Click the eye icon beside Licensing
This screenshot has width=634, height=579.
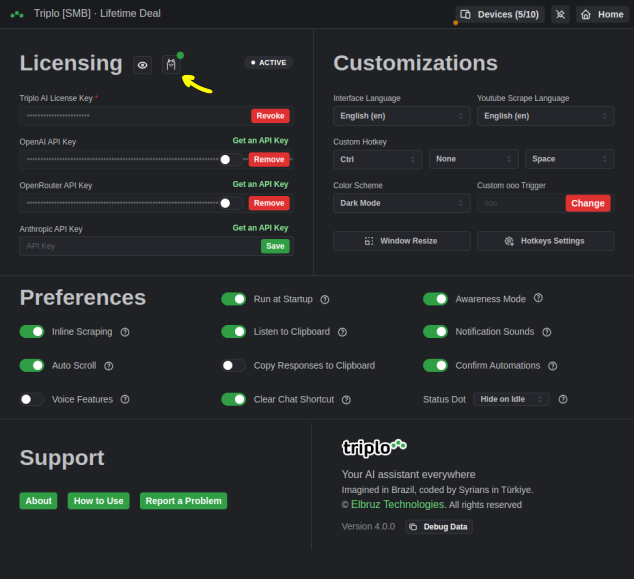tap(143, 65)
